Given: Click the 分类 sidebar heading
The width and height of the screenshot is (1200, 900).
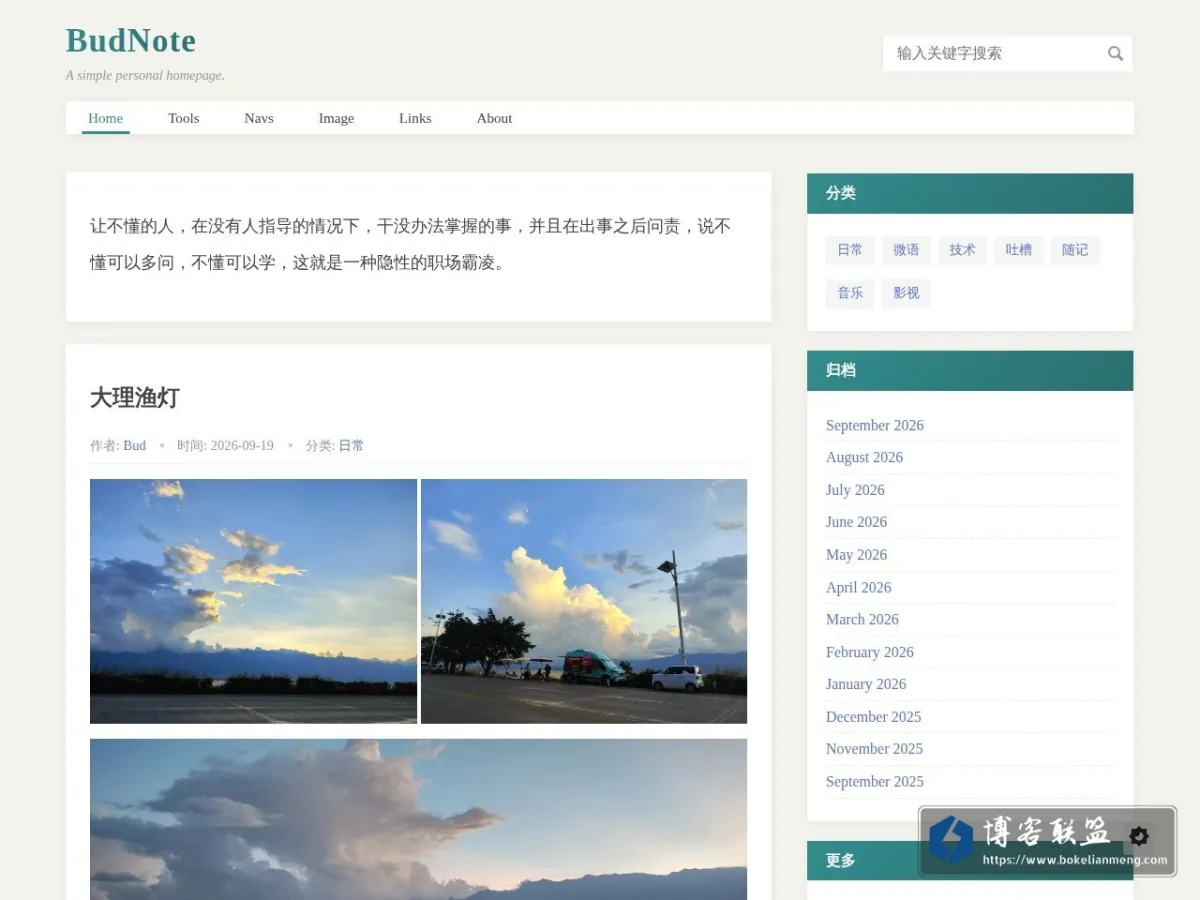Looking at the screenshot, I should point(841,194).
